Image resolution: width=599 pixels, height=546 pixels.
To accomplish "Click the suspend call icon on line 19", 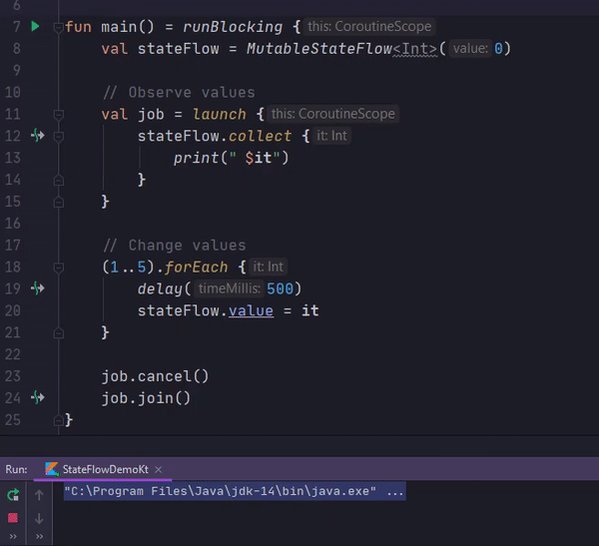I will [x=37, y=288].
